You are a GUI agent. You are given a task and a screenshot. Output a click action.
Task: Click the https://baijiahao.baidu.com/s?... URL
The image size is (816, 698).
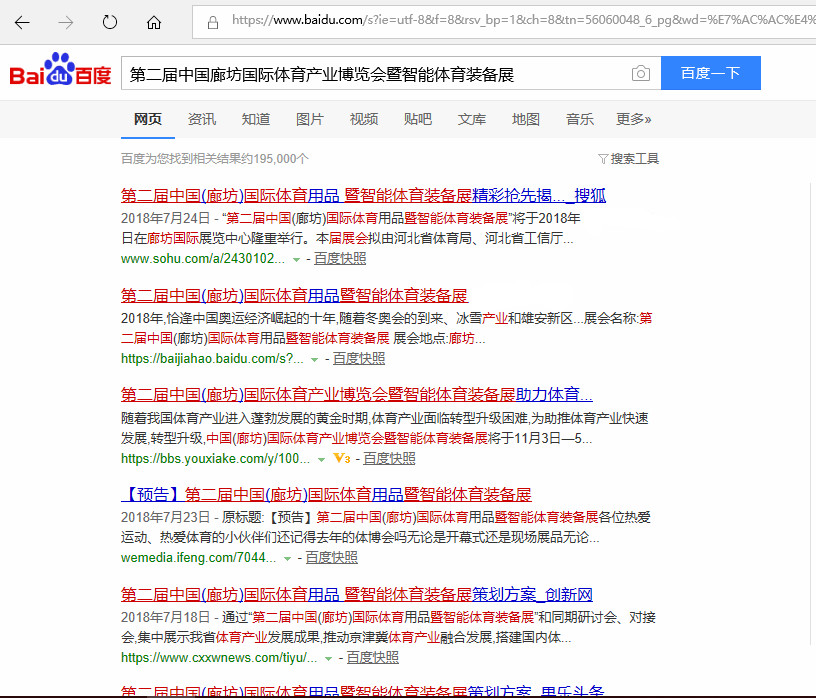click(212, 359)
